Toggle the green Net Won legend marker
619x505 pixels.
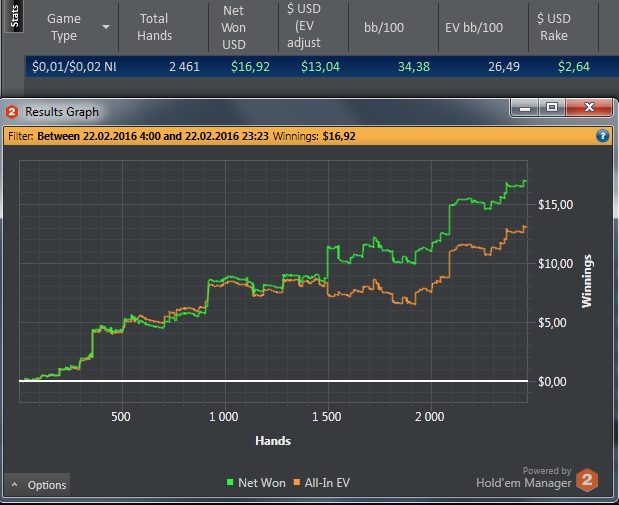230,482
